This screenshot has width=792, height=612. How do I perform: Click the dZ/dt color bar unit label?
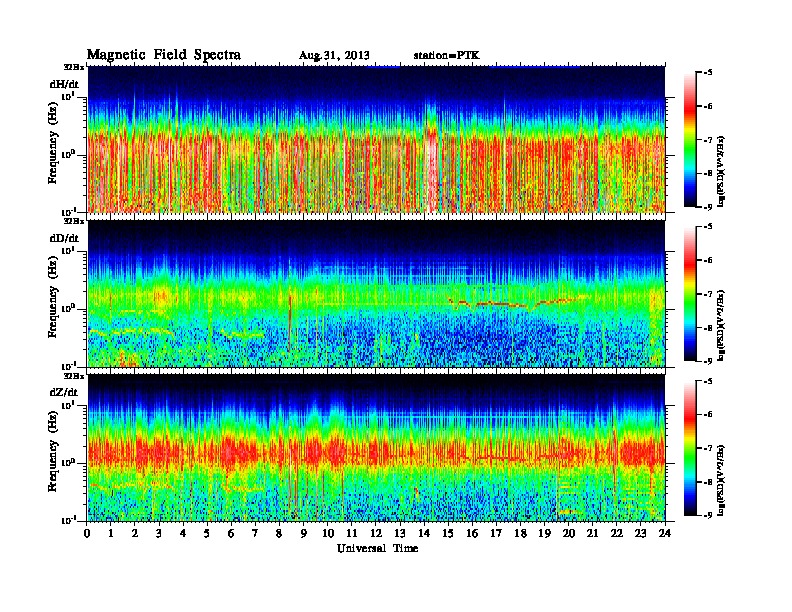click(x=721, y=479)
